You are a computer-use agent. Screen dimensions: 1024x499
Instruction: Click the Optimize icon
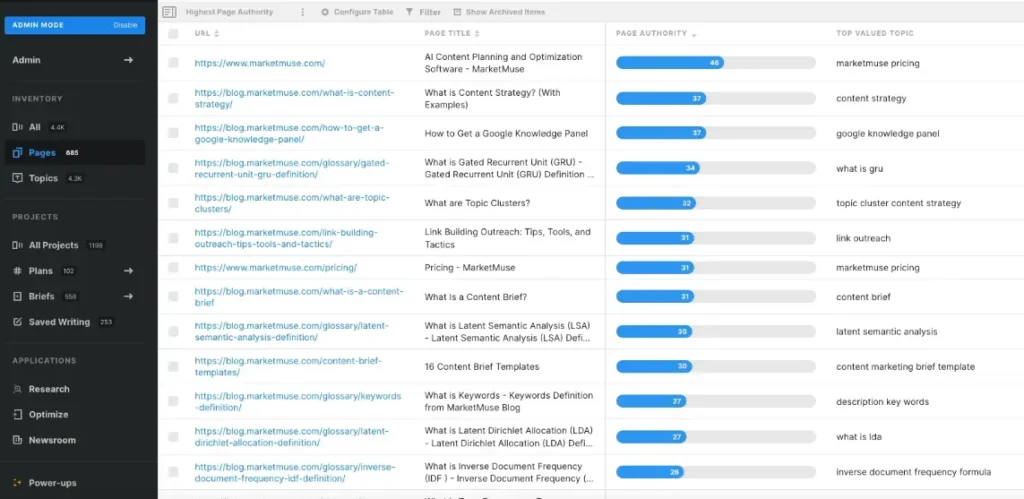[18, 415]
